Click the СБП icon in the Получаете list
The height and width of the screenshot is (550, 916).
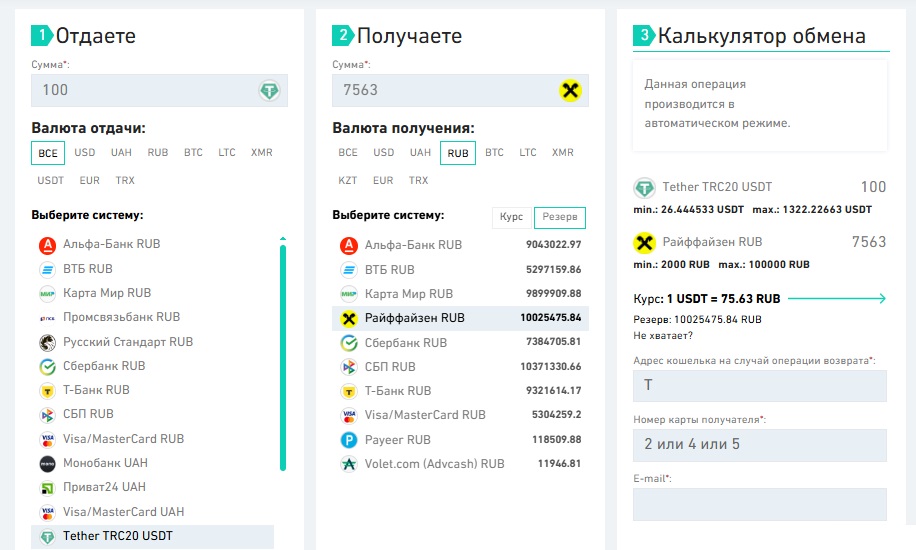[x=349, y=367]
